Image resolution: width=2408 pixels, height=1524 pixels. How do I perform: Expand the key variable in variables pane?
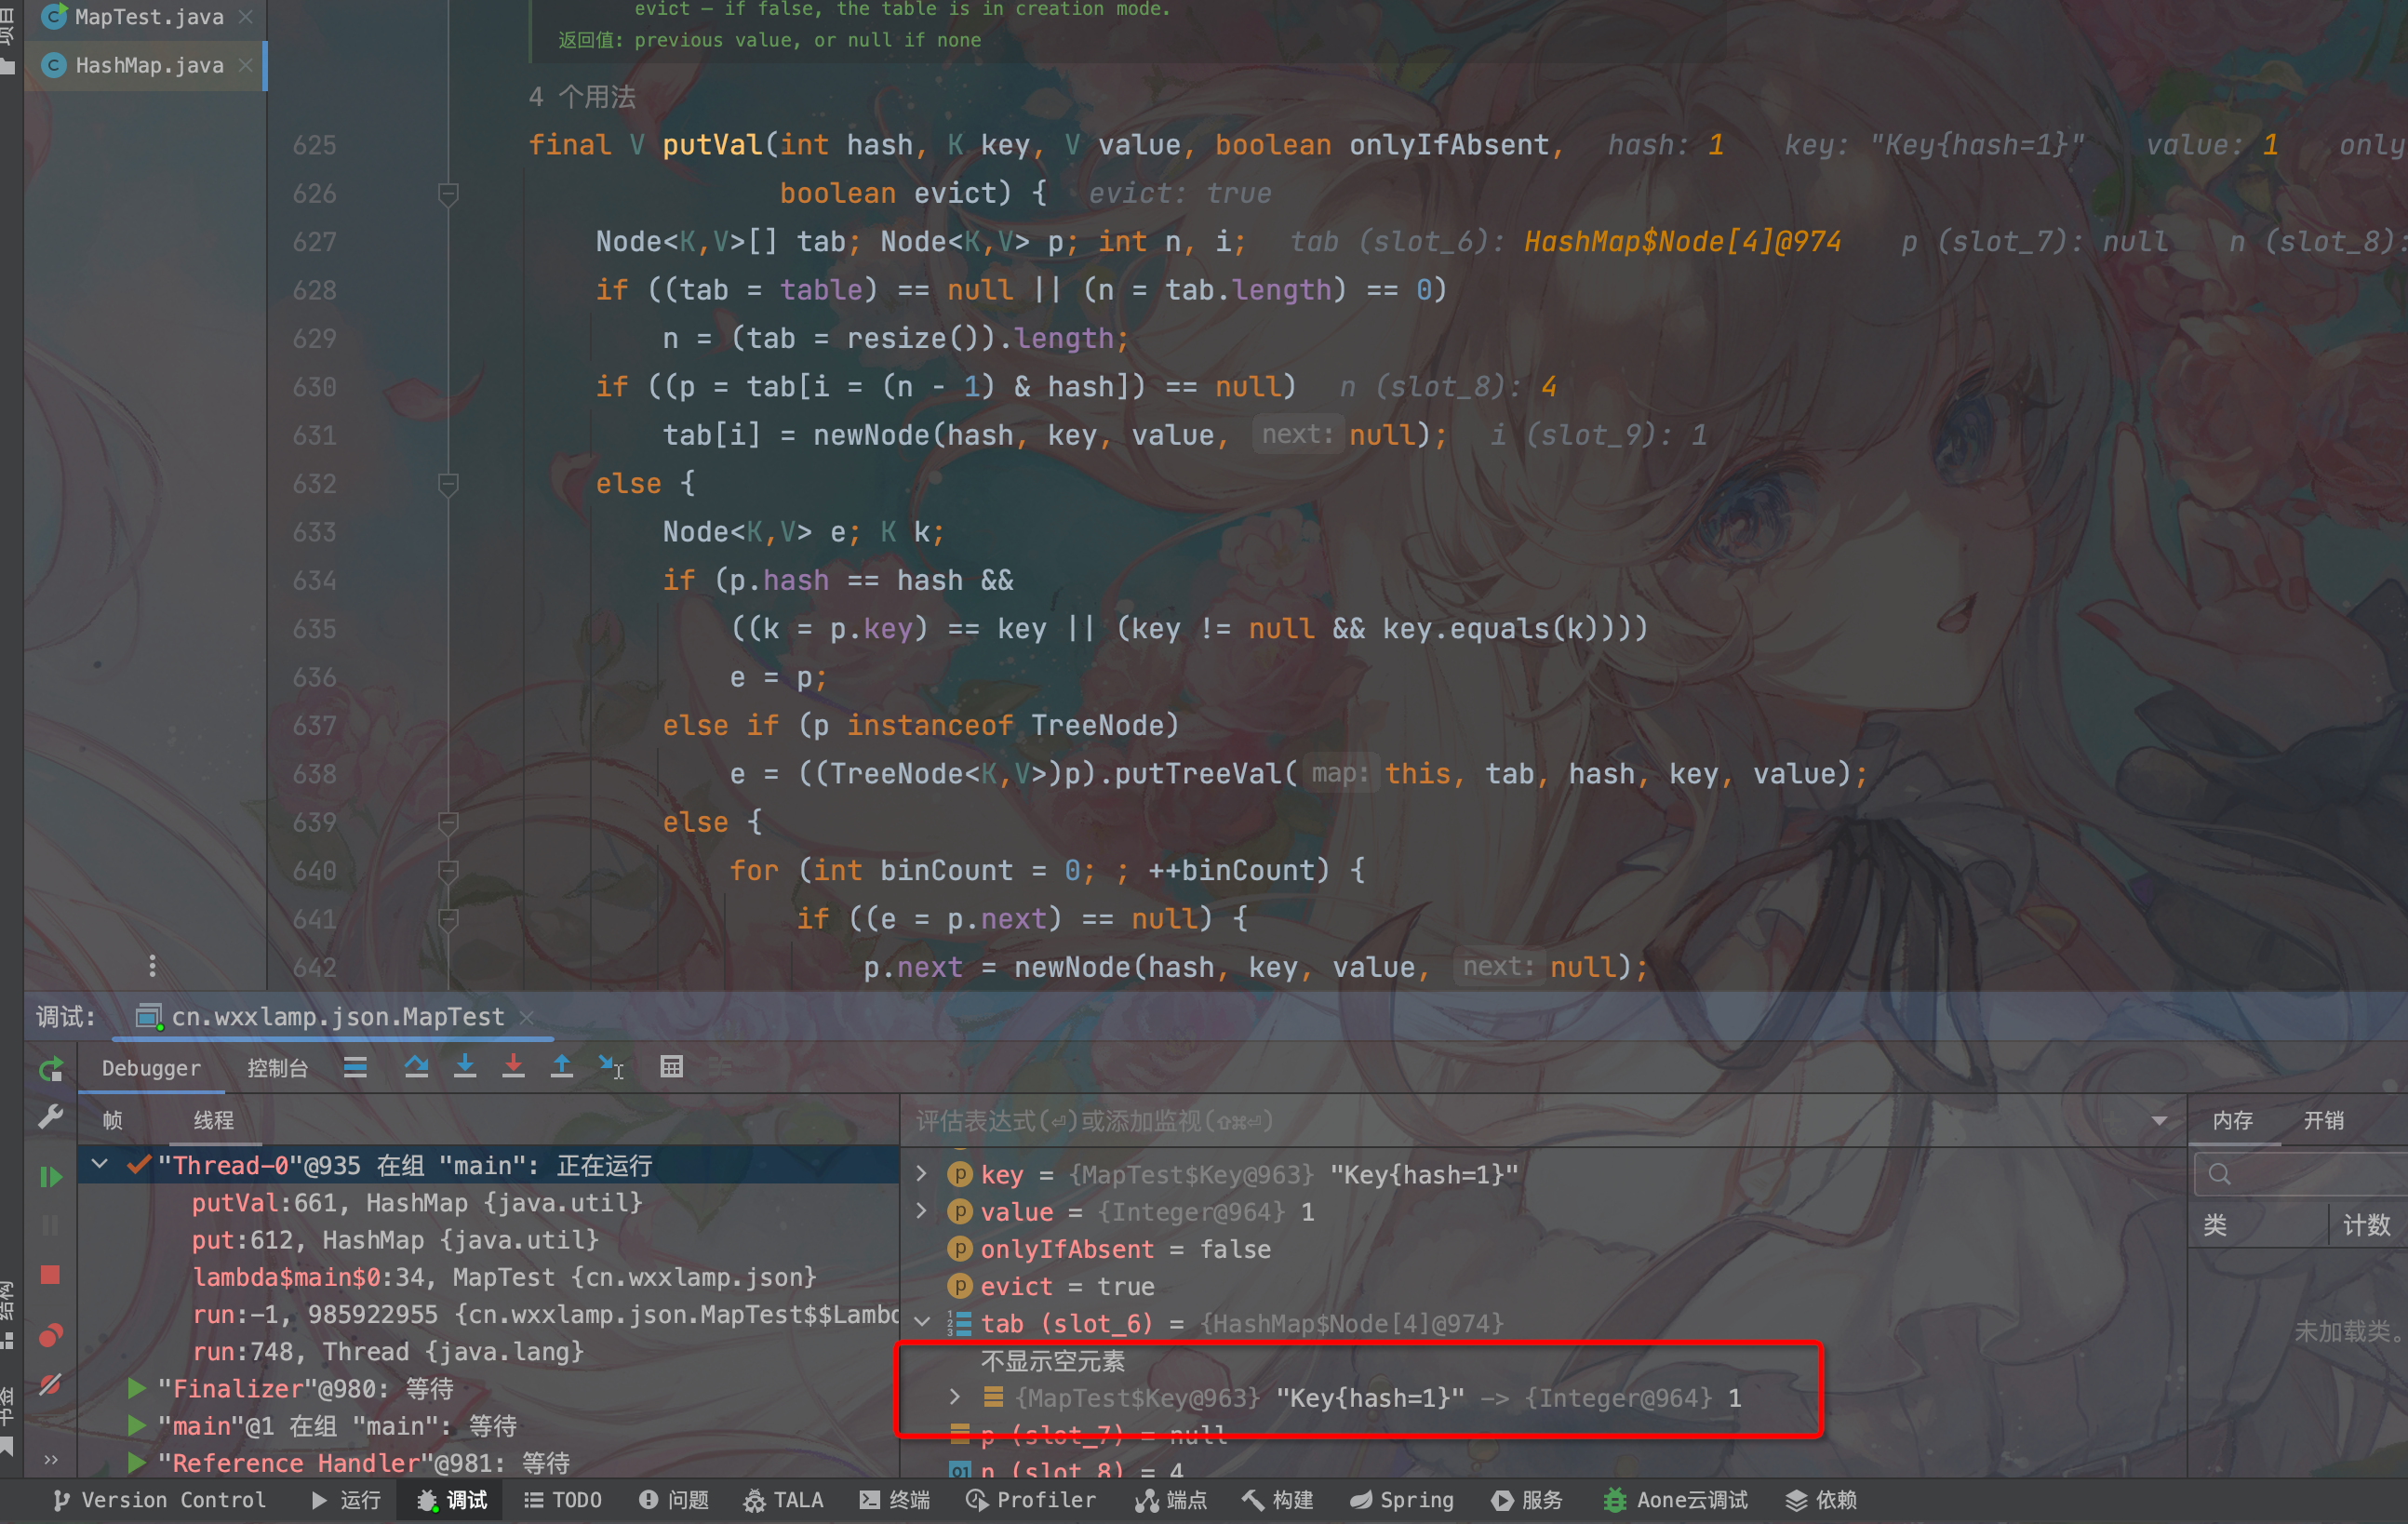(x=922, y=1174)
